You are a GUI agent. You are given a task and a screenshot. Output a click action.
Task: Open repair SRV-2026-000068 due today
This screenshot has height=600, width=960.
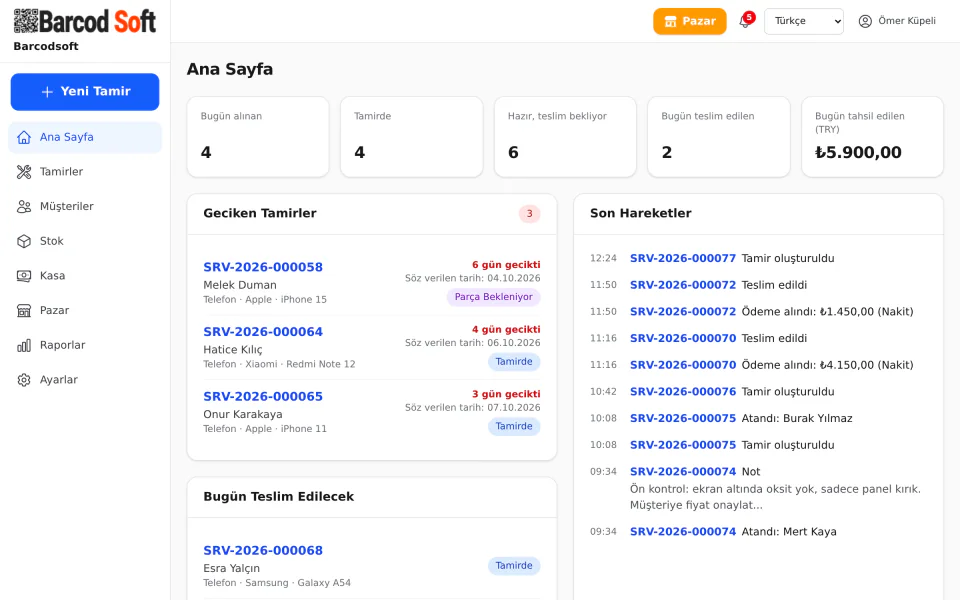(263, 550)
